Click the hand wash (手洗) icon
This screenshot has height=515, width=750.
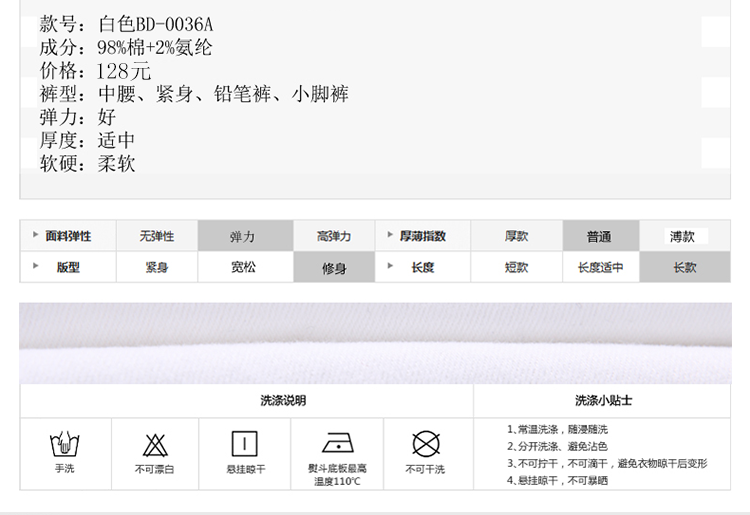click(64, 444)
